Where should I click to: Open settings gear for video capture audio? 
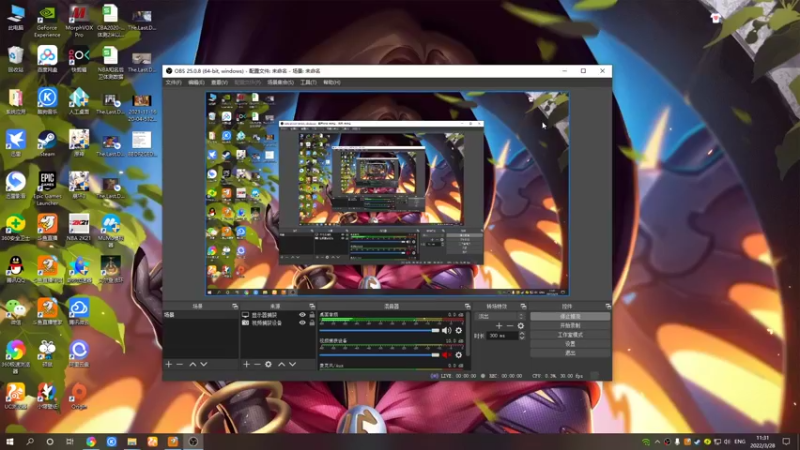coord(459,355)
